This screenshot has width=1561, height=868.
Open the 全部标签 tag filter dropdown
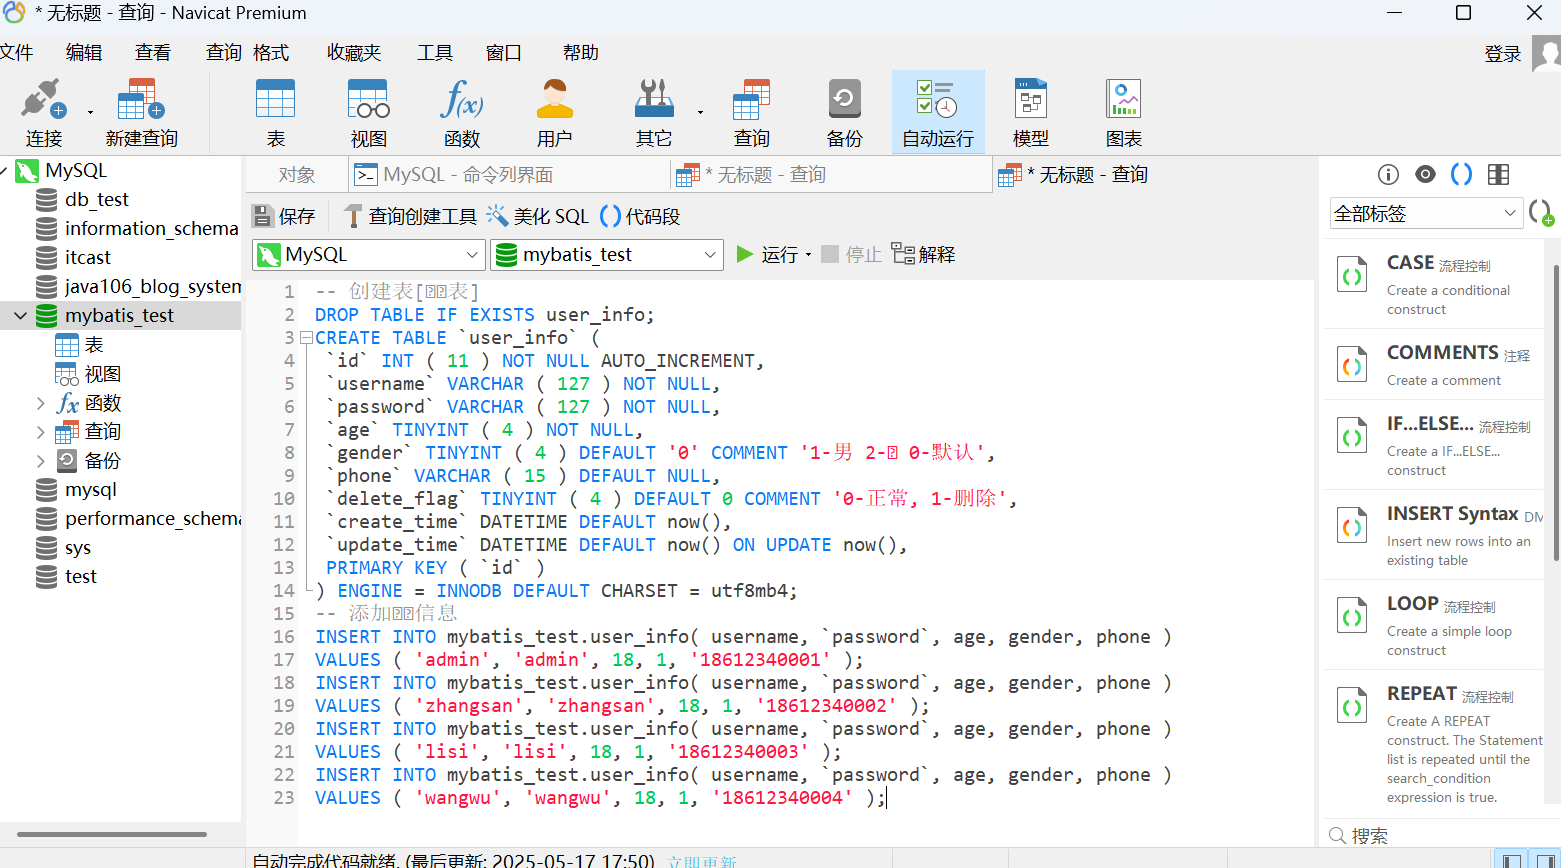1427,213
